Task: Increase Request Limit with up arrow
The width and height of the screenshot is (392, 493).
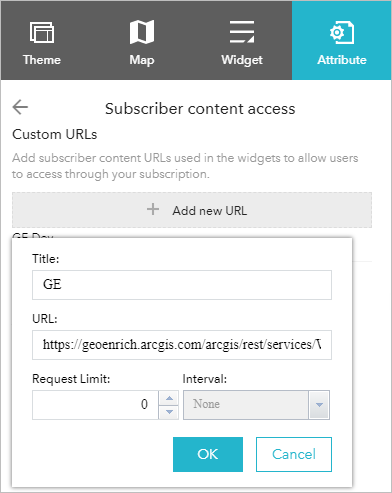Action: [x=169, y=398]
